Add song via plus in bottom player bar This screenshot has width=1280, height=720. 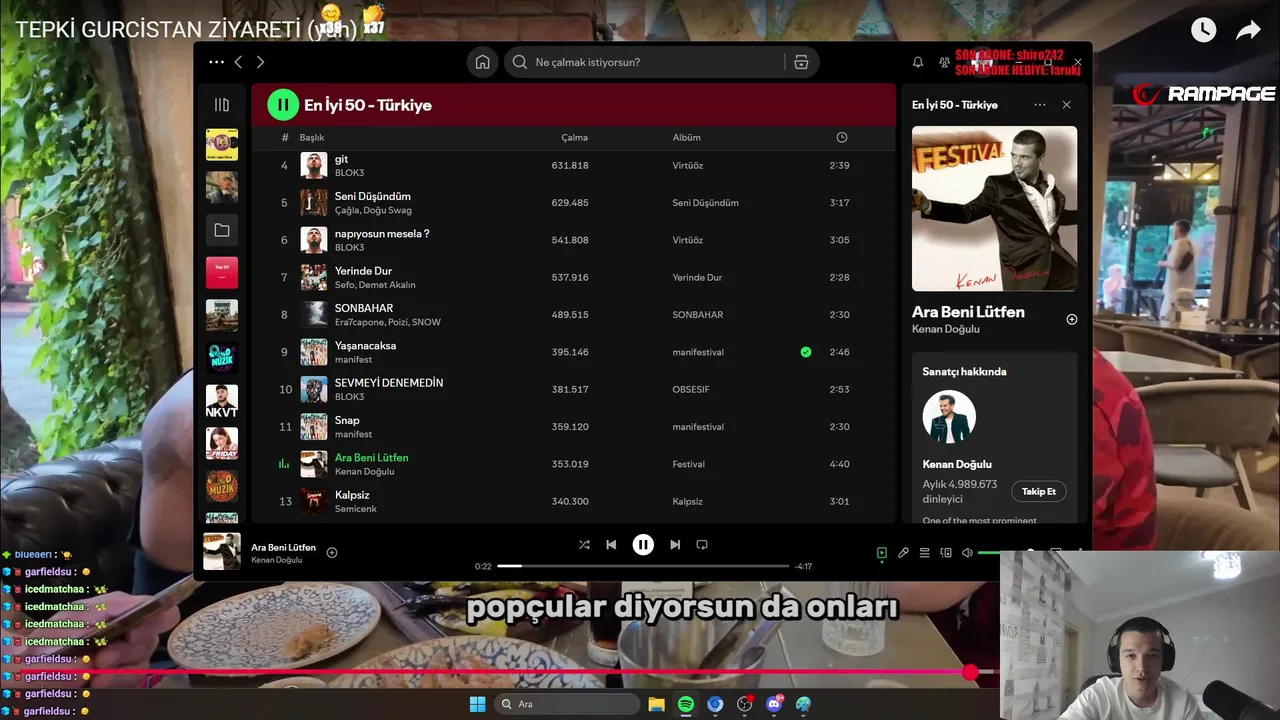click(x=332, y=553)
